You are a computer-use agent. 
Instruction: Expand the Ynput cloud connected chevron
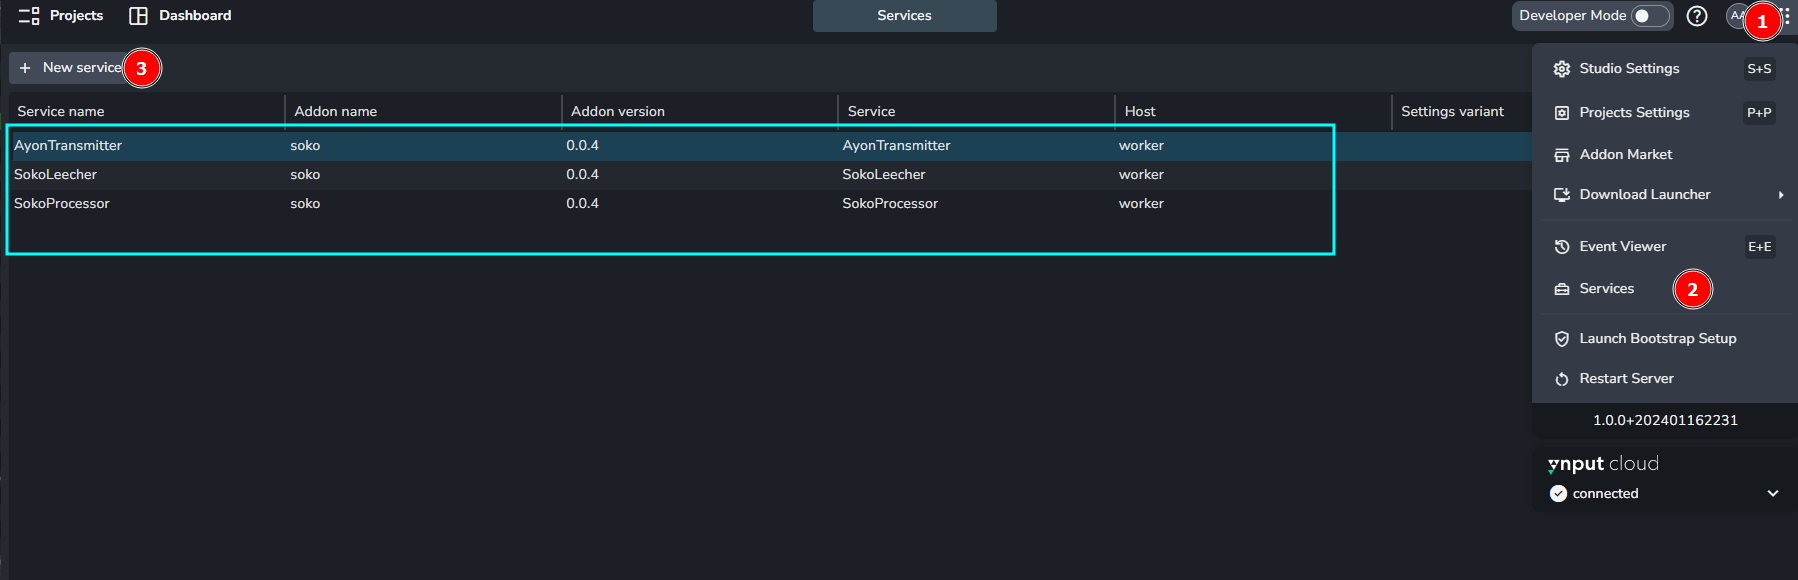coord(1772,493)
